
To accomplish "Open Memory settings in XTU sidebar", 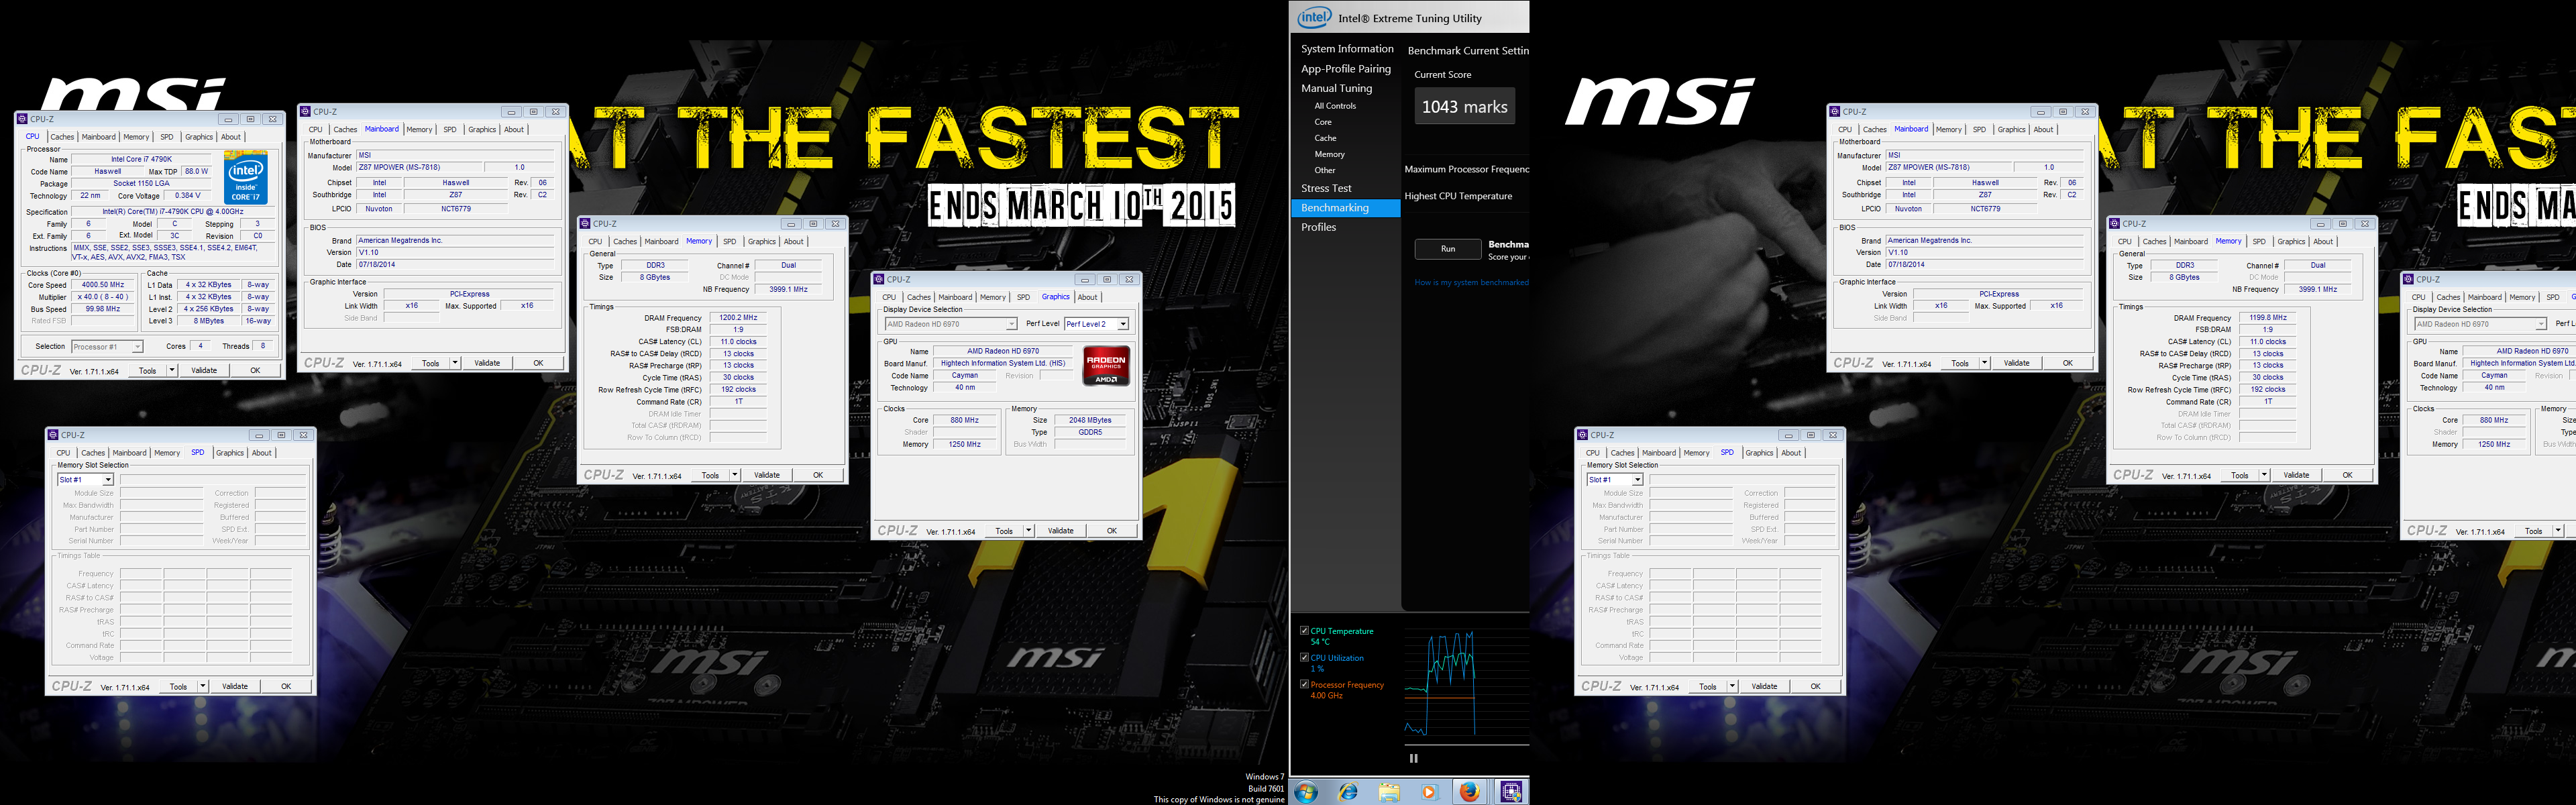I will coord(1329,154).
